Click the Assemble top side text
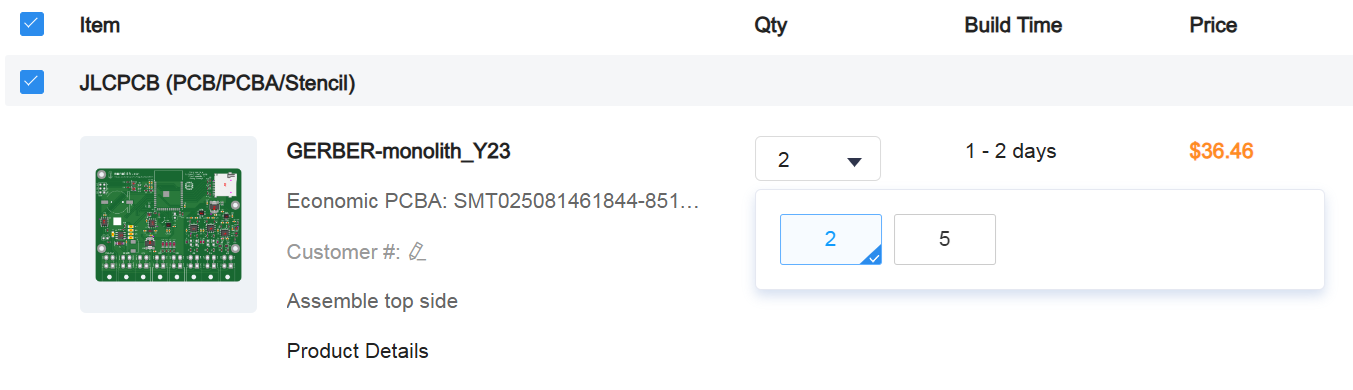The width and height of the screenshot is (1353, 390). 372,301
